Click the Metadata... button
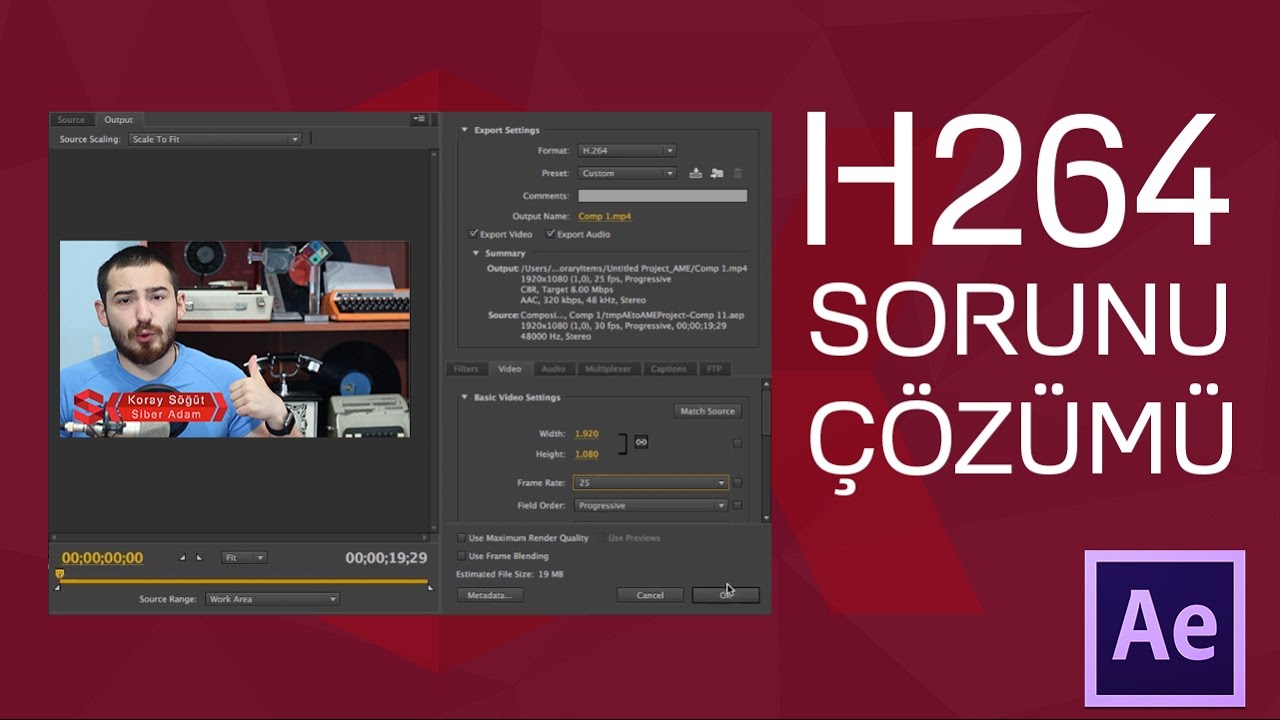 click(x=490, y=595)
